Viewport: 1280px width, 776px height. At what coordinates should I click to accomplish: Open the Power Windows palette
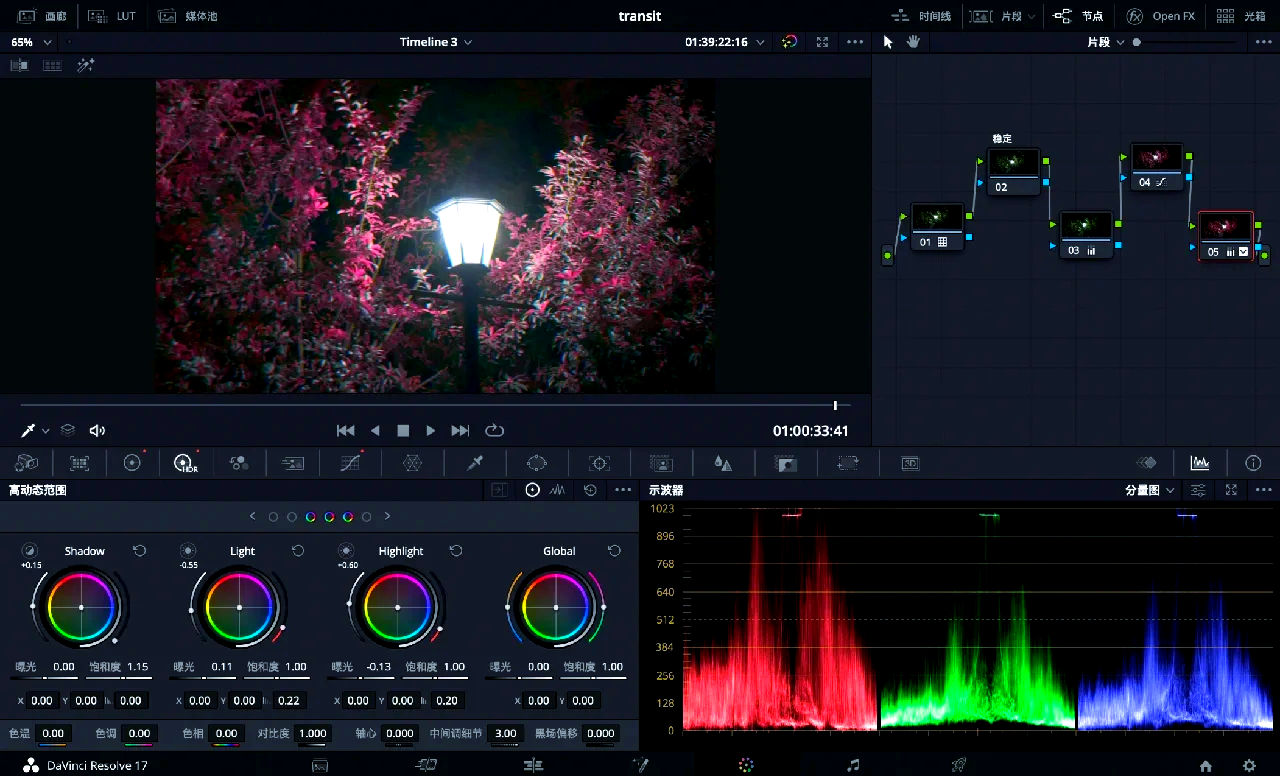pyautogui.click(x=537, y=462)
